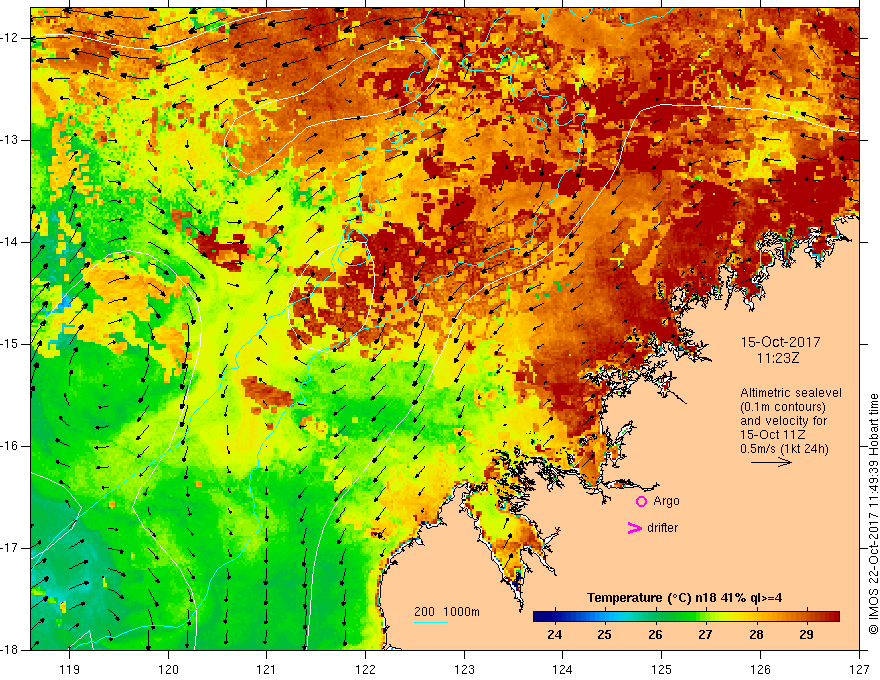Click the longitude axis label 126
This screenshot has height=680, width=880.
[760, 669]
